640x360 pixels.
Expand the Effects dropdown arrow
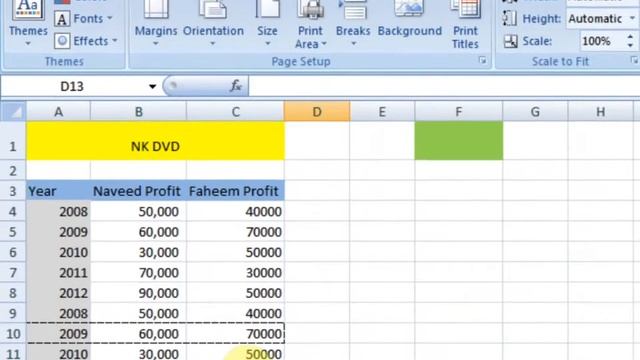click(x=115, y=40)
